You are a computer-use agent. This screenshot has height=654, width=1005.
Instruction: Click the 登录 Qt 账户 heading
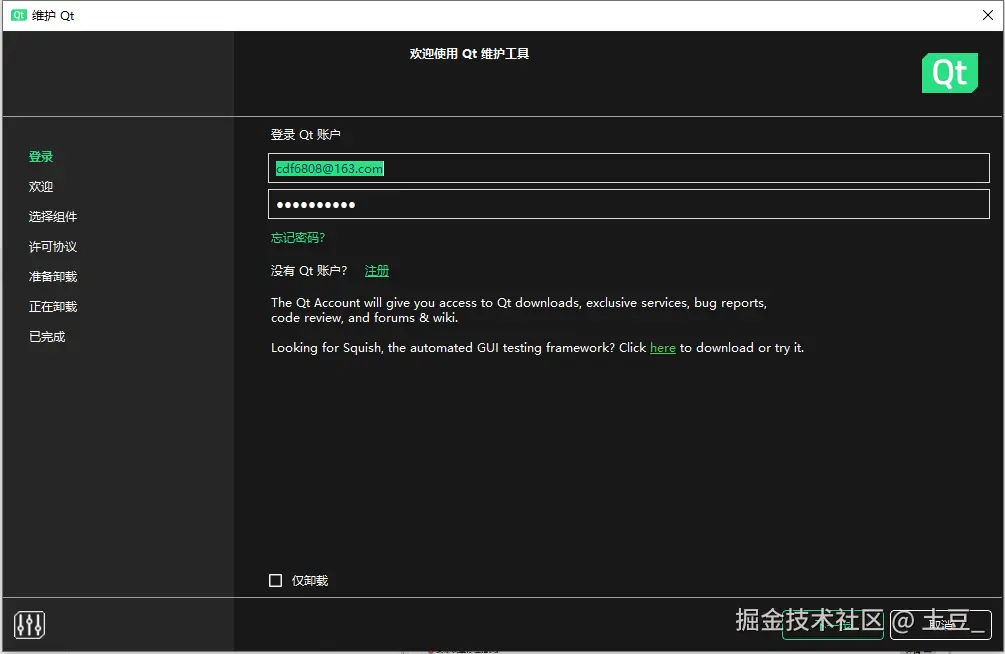point(305,134)
